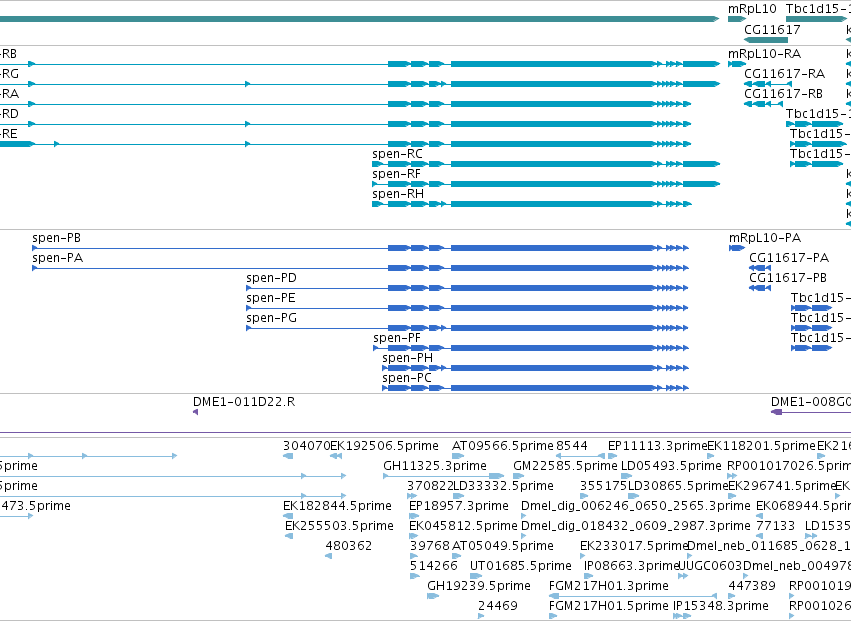This screenshot has width=851, height=621.
Task: Open EST 447389
Action: (752, 587)
